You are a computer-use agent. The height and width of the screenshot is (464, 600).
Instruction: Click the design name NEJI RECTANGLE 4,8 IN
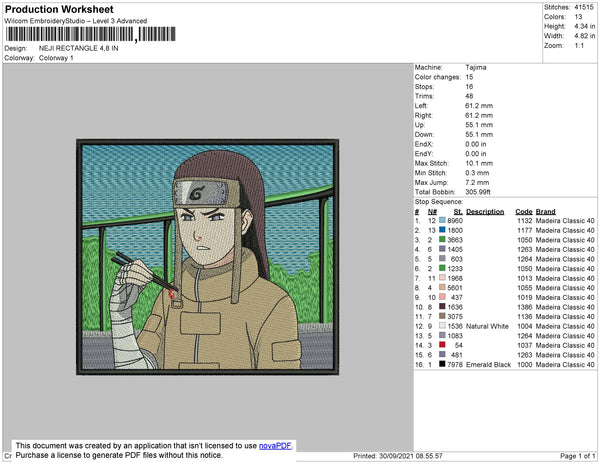click(78, 48)
